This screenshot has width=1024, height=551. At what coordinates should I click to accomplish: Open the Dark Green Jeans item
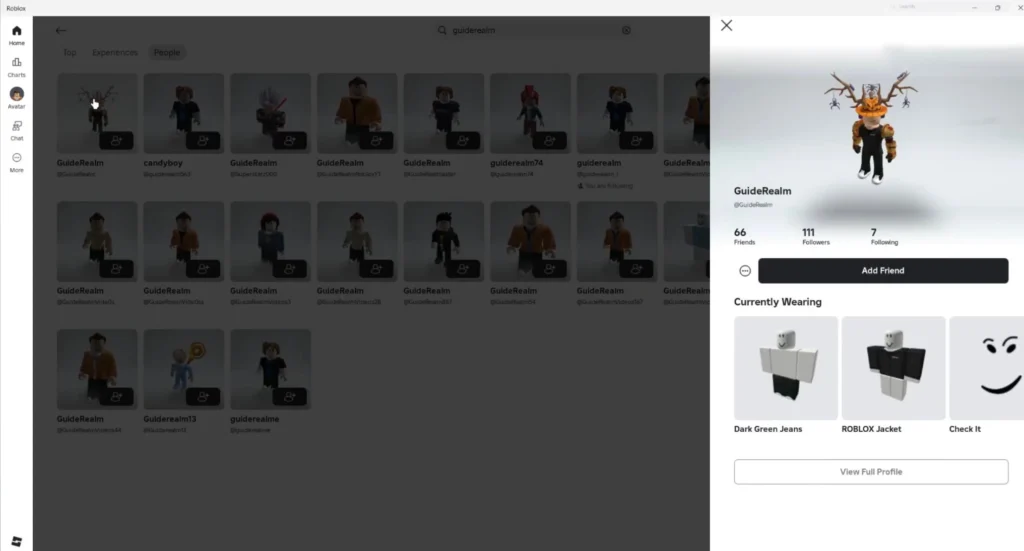786,368
